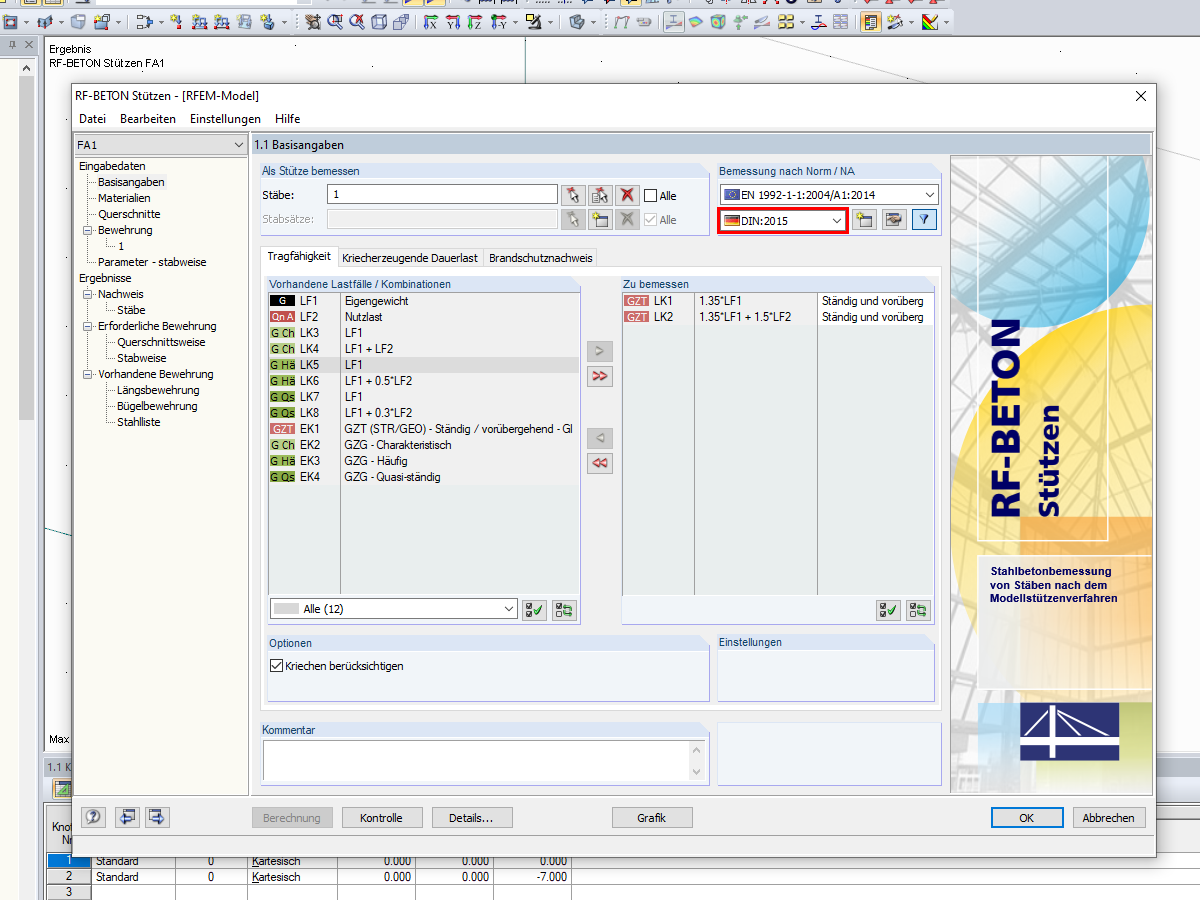1200x900 pixels.
Task: Toggle the Alle checkbox in Stabsätze row
Action: point(650,220)
